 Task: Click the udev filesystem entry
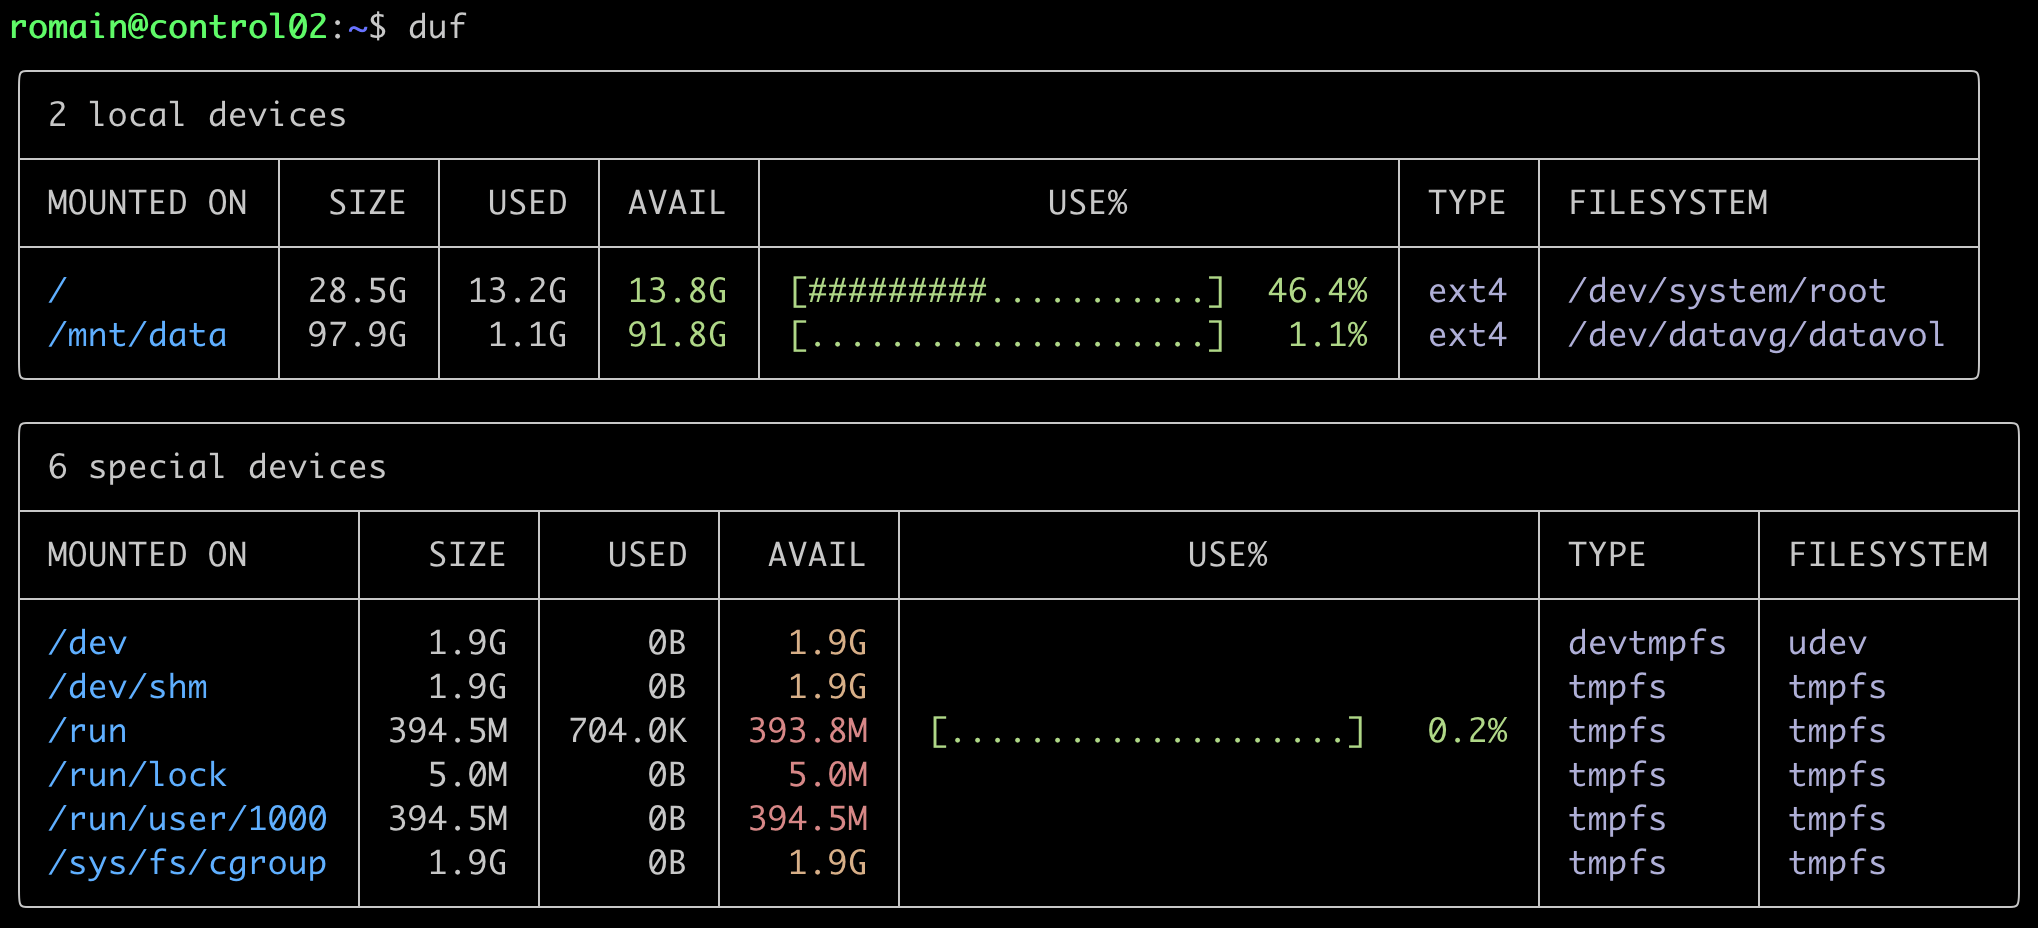click(x=1827, y=643)
